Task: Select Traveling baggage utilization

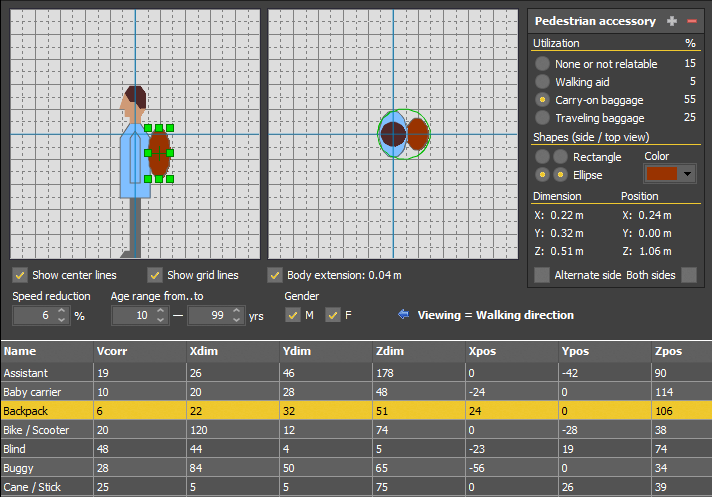Action: coord(542,118)
